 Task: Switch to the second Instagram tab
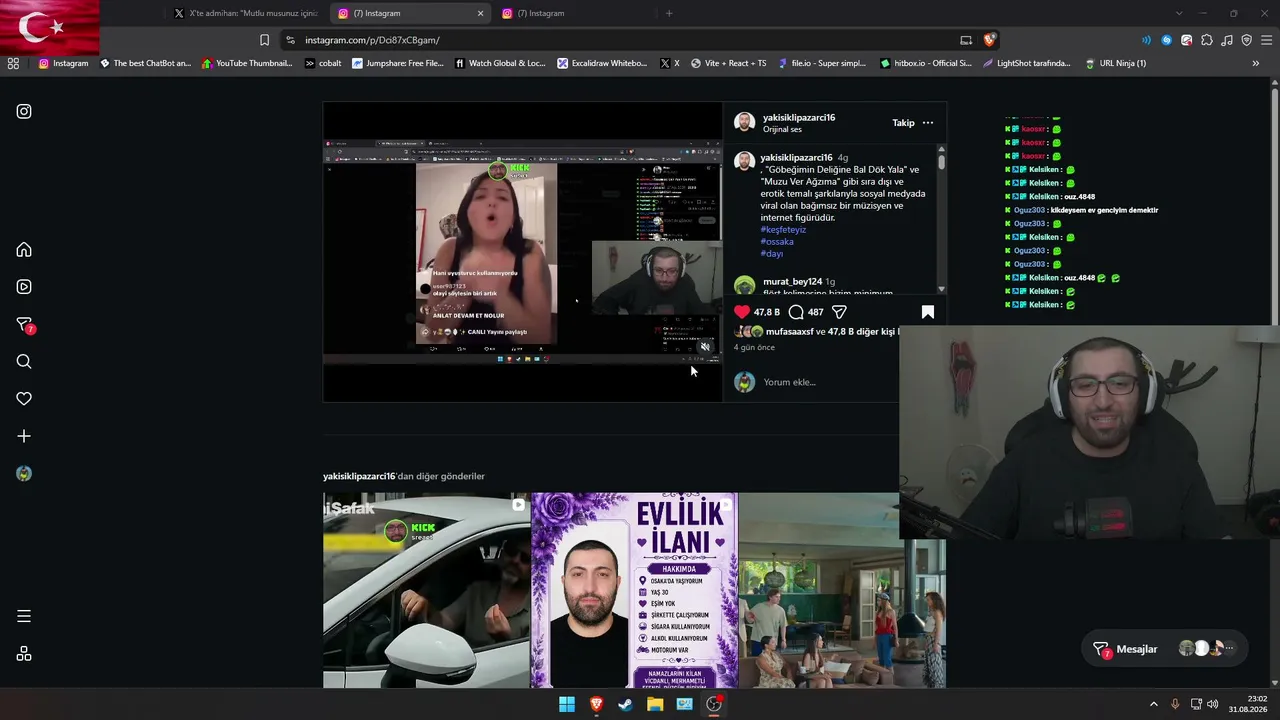(574, 13)
